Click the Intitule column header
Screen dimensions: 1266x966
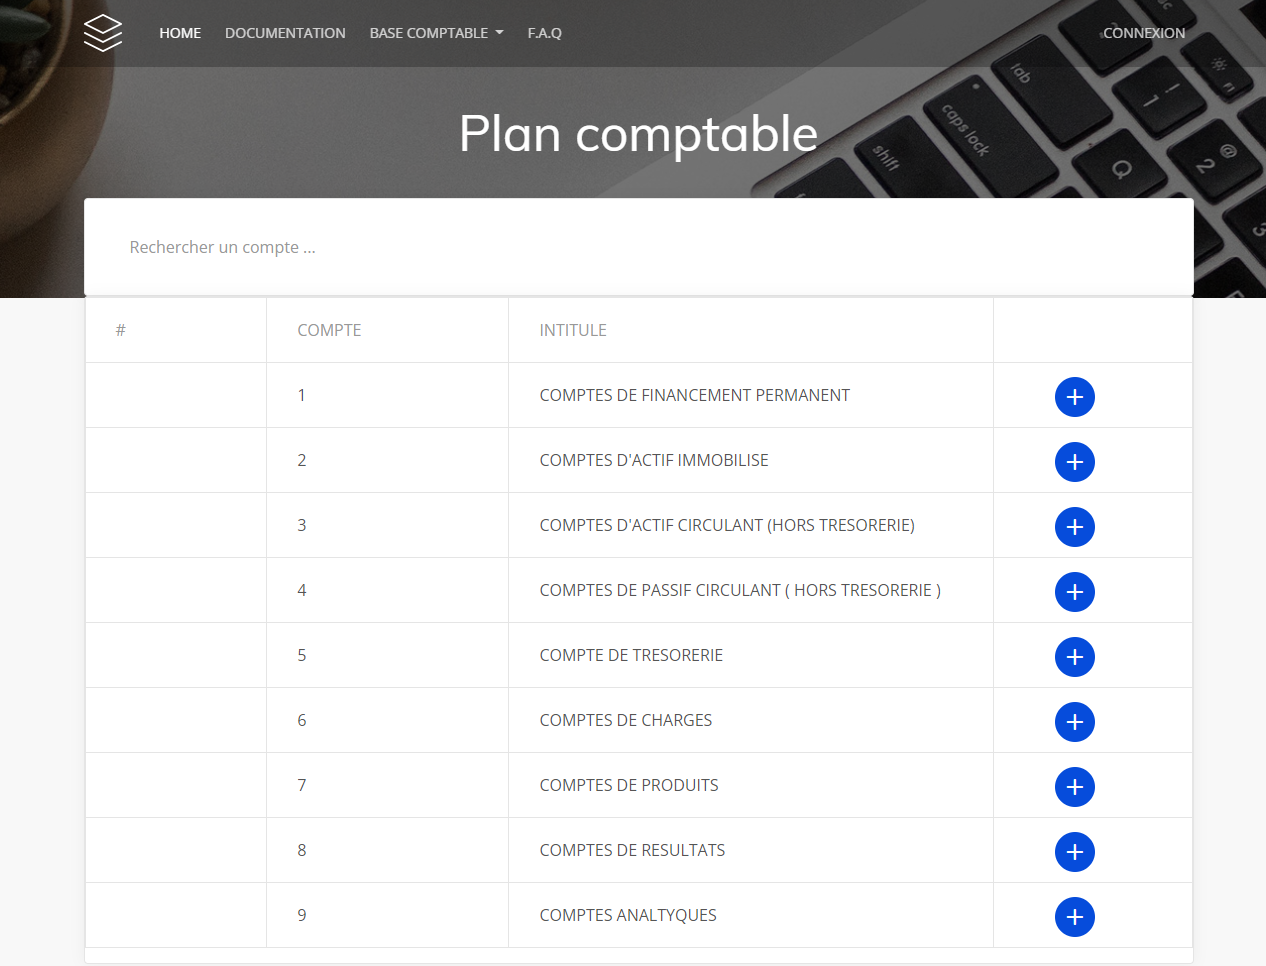coord(573,330)
